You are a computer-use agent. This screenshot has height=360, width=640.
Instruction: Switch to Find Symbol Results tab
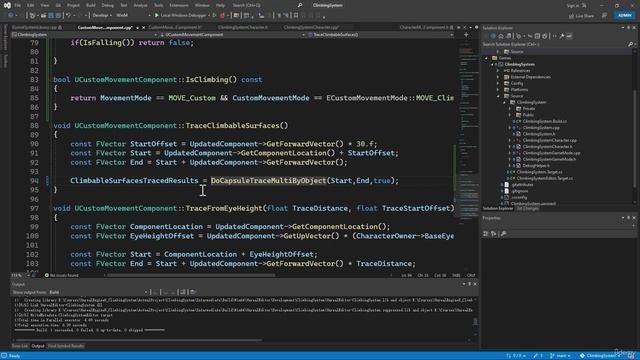coord(66,346)
